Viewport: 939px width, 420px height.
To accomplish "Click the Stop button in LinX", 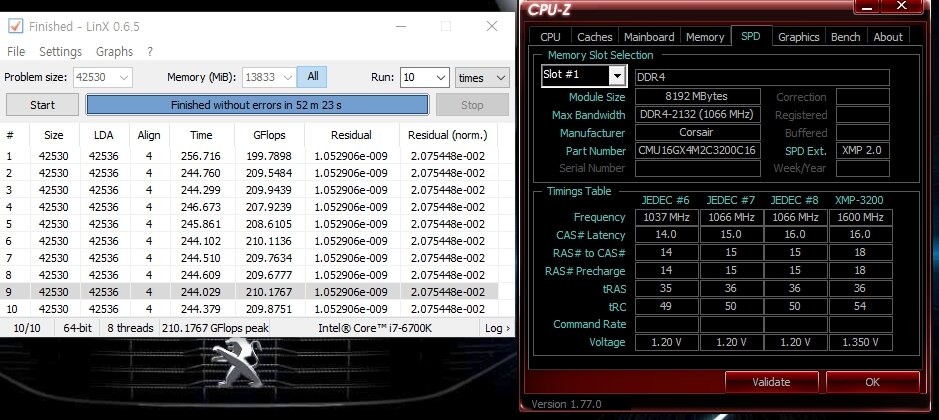I will point(472,105).
